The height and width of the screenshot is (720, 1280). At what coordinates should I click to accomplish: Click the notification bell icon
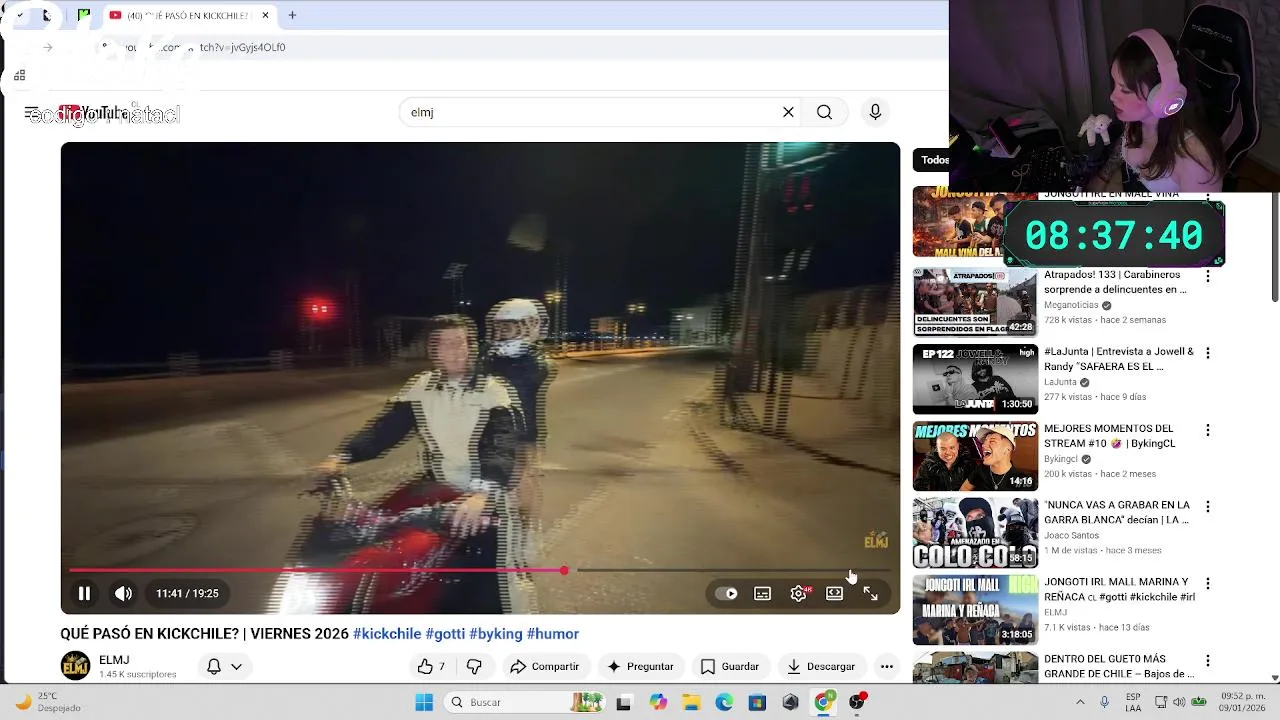coord(213,666)
